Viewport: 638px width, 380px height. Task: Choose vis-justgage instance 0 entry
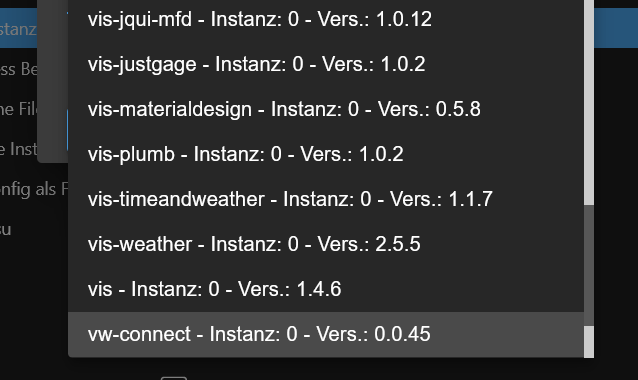326,64
